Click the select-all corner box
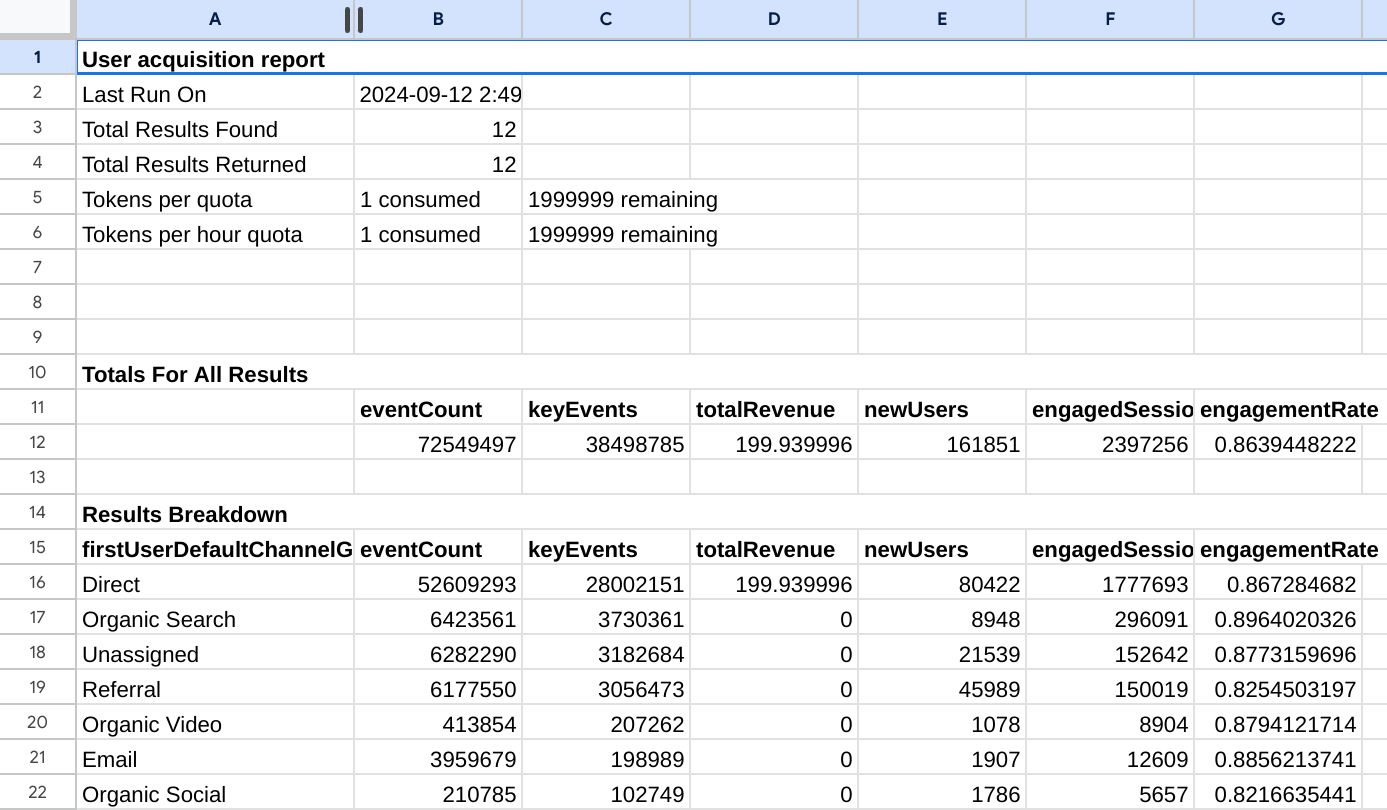Screen dimensions: 1387x810 pos(37,18)
